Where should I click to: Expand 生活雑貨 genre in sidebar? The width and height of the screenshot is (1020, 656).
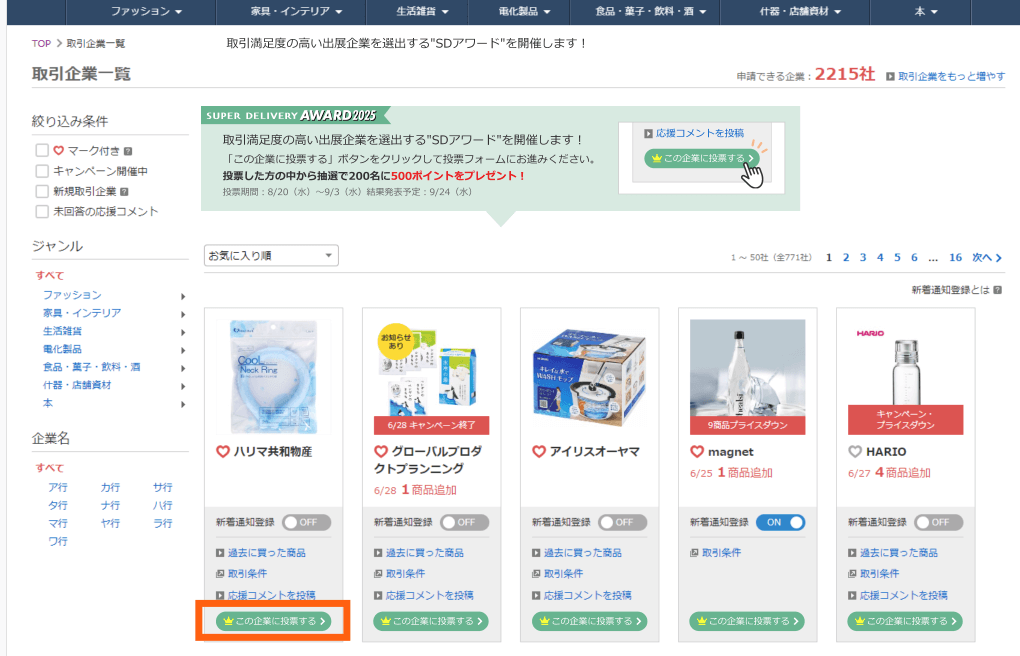coord(183,333)
